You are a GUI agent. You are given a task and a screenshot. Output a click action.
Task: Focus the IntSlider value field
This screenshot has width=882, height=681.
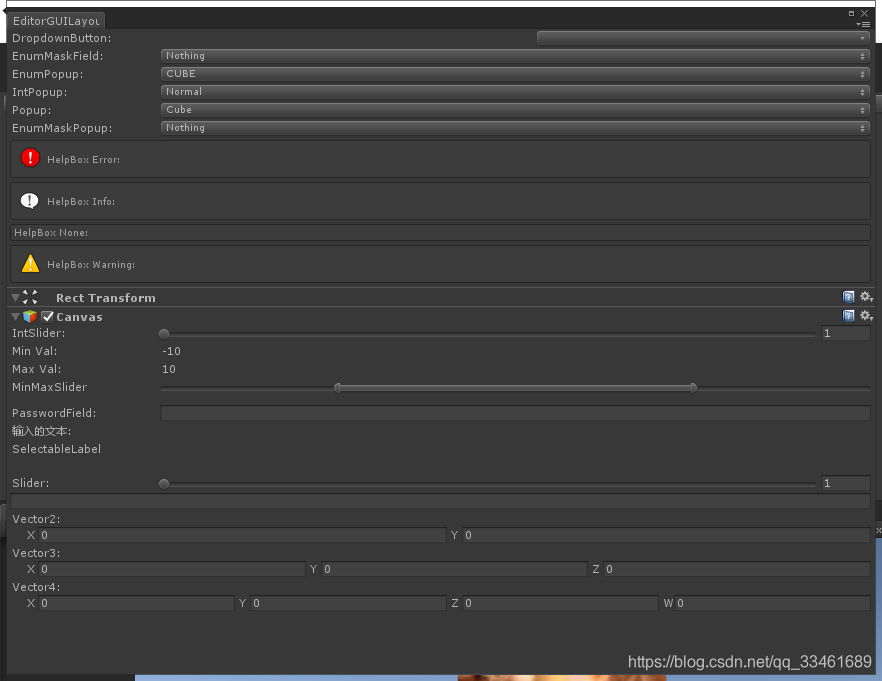click(845, 333)
